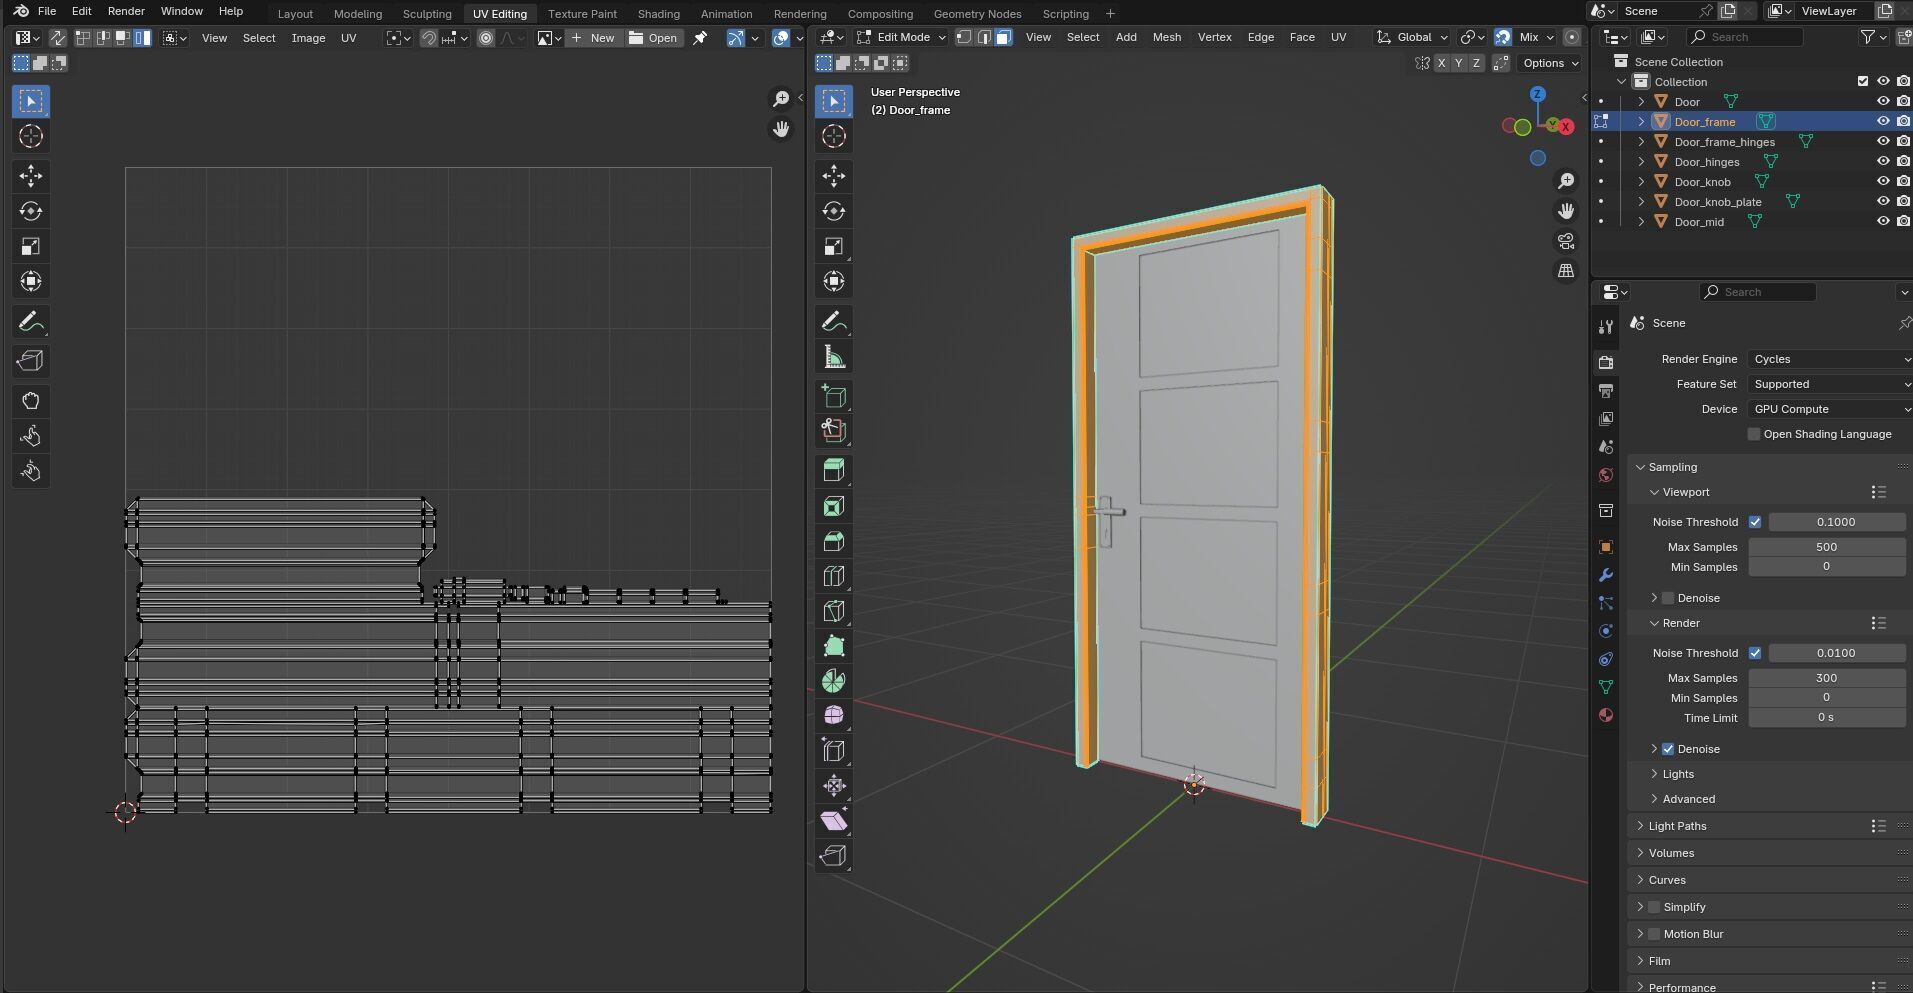Choose the Grab tool in UV editor

[31, 401]
